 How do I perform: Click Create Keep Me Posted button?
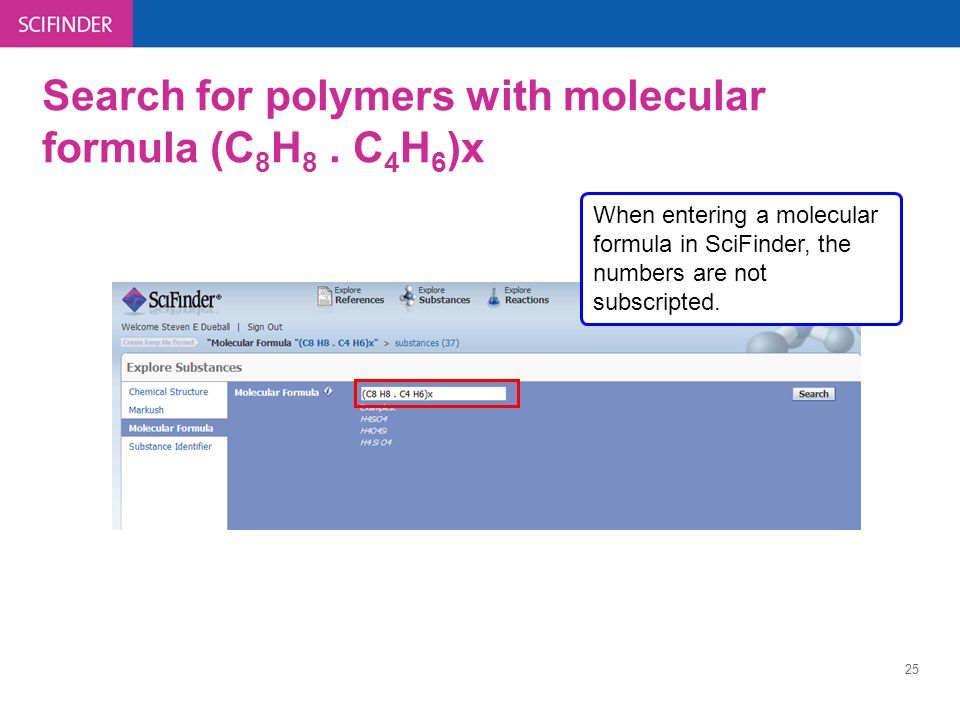159,343
